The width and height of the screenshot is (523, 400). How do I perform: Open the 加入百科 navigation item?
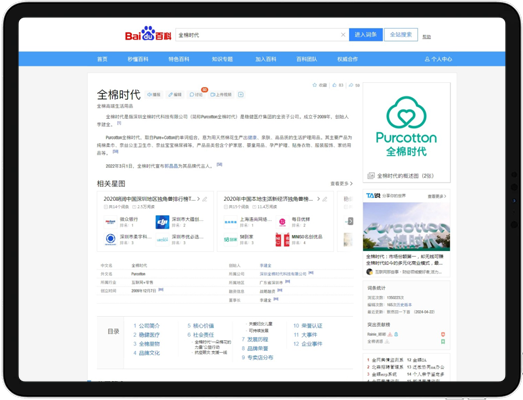(x=266, y=59)
